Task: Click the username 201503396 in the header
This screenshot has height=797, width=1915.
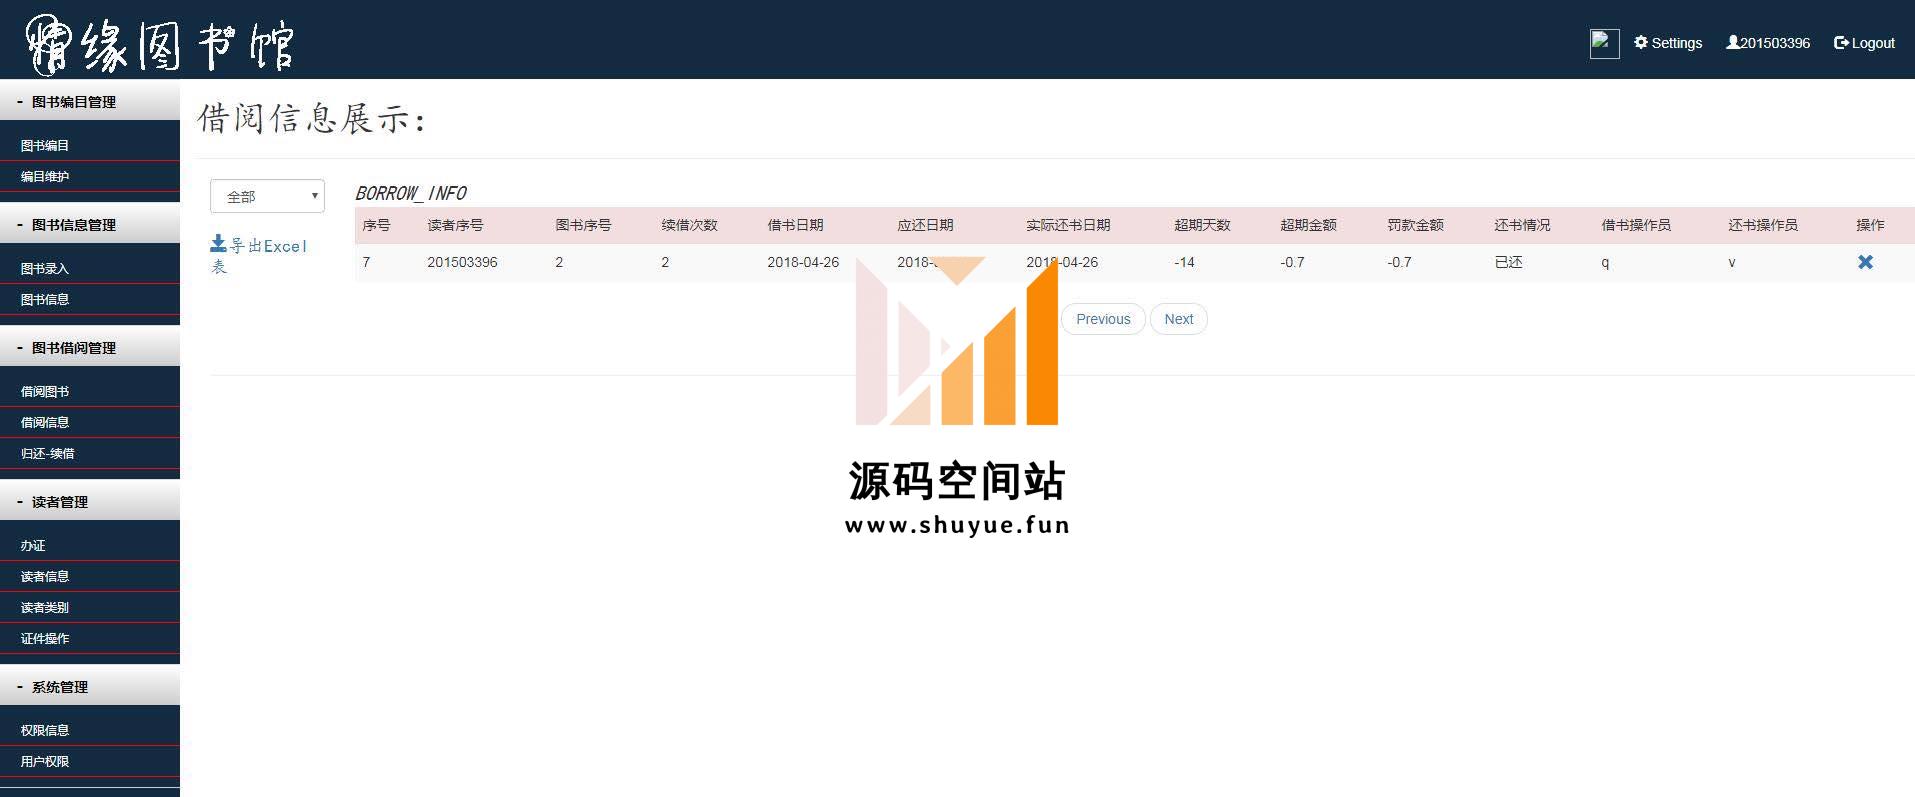Action: pos(1775,43)
